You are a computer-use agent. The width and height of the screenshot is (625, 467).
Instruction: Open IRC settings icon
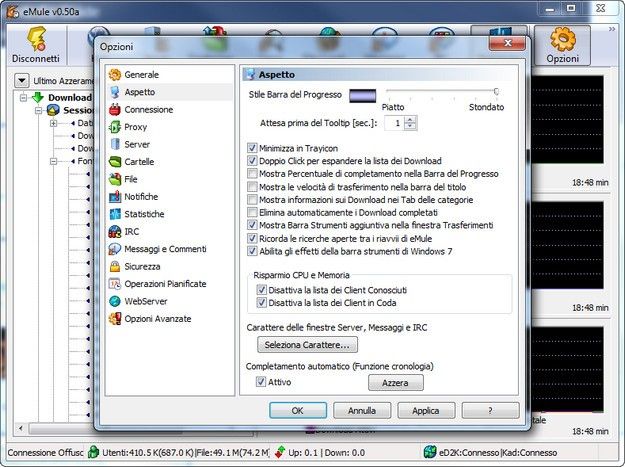115,232
